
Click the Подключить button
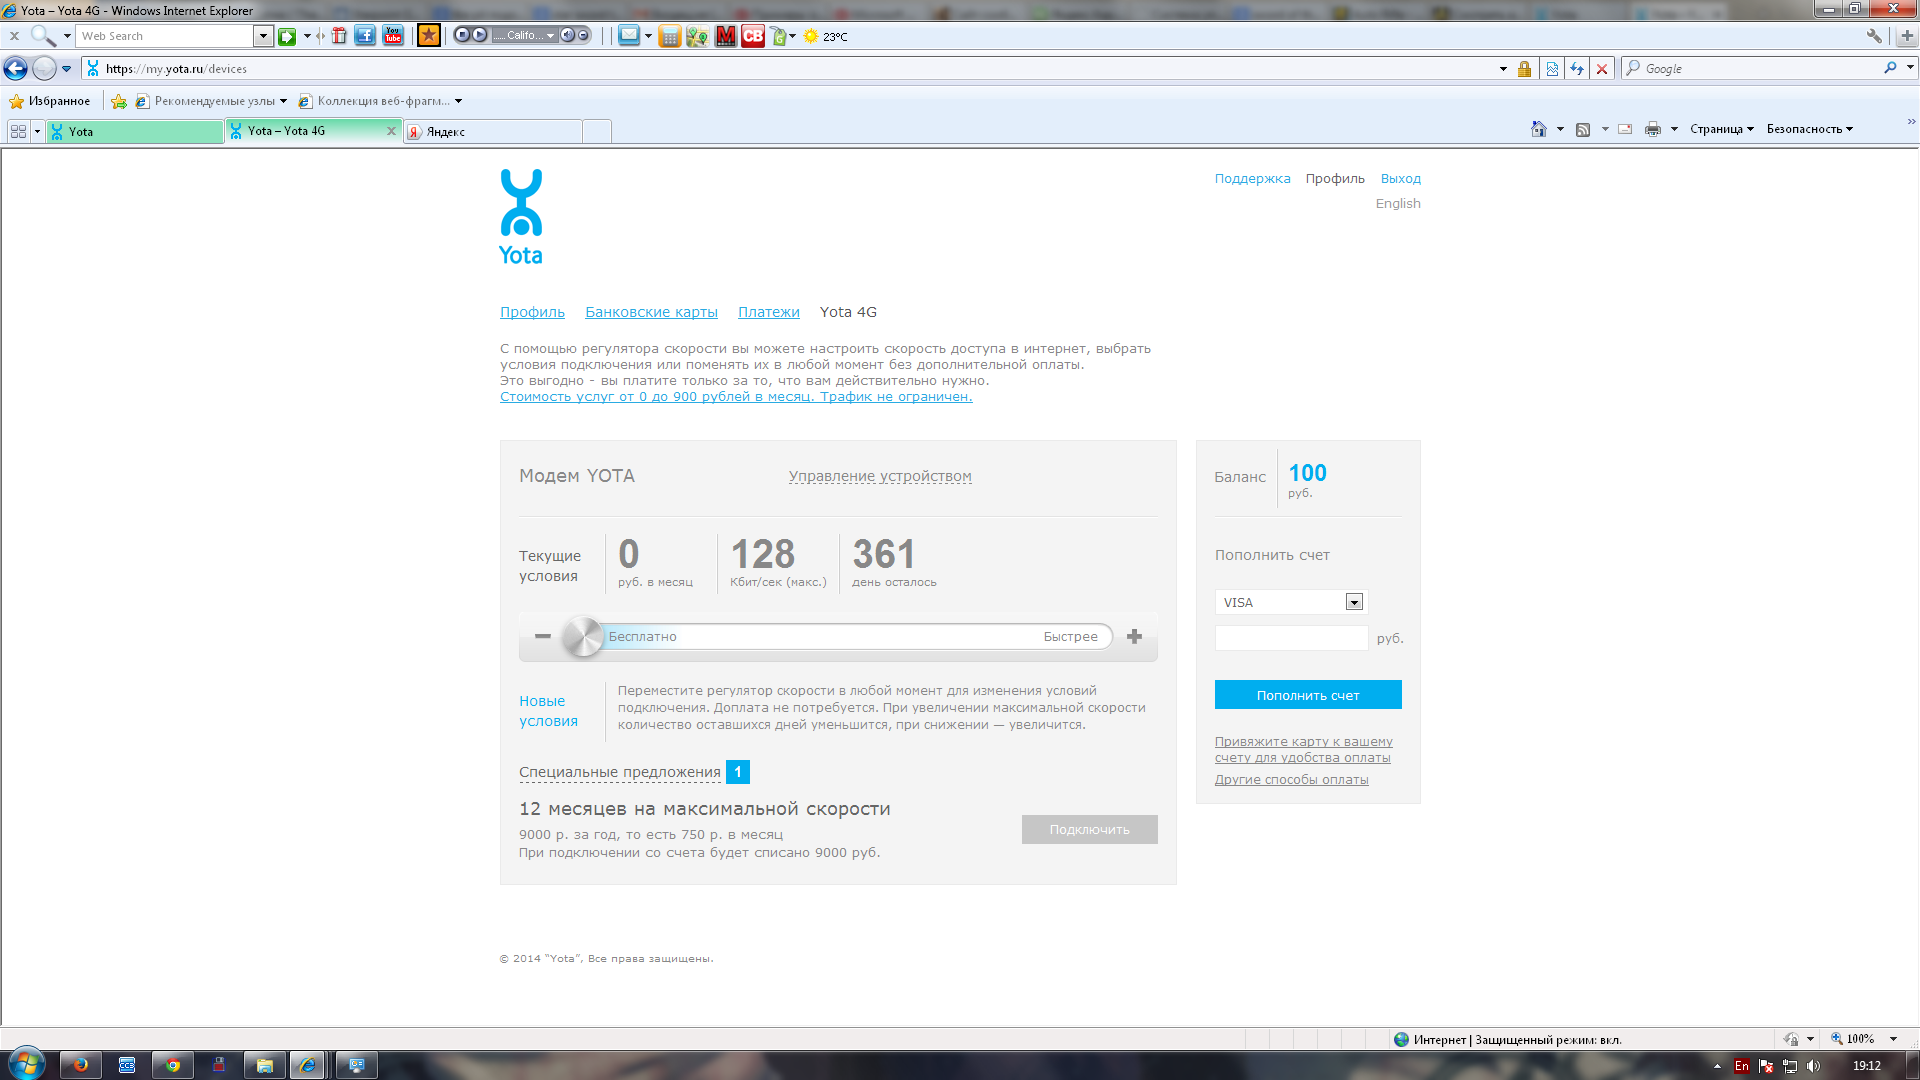(x=1089, y=830)
